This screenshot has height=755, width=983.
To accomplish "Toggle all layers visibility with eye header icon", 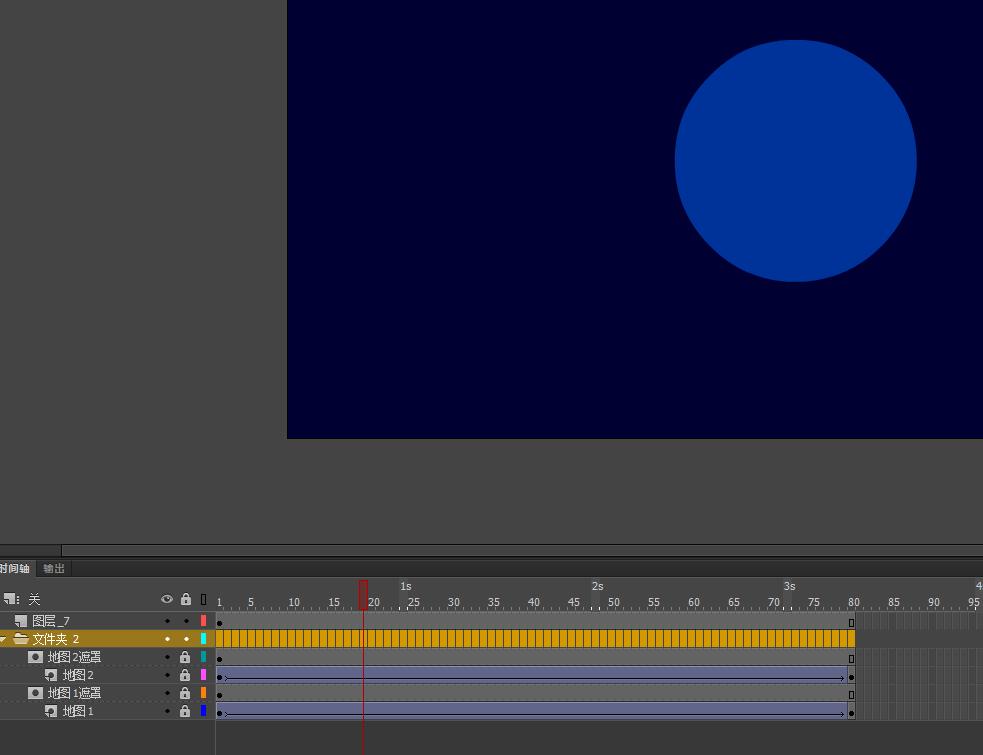I will (x=167, y=599).
